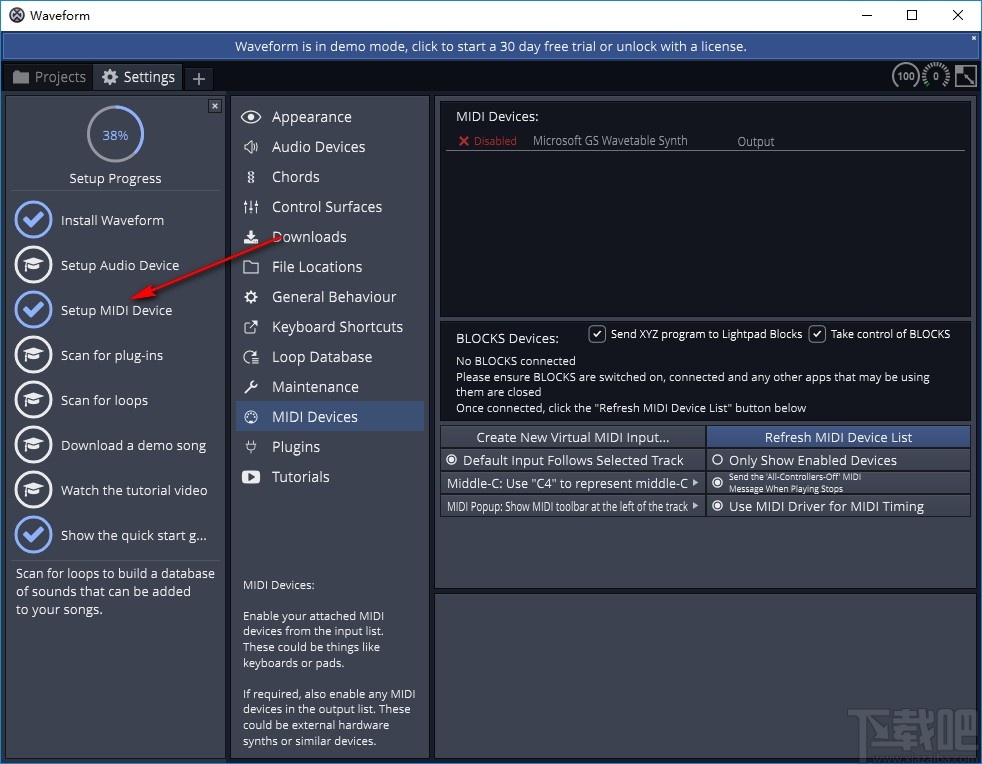Open the MIDI Popup toolbar position dropdown
This screenshot has width=982, height=764.
tap(573, 506)
